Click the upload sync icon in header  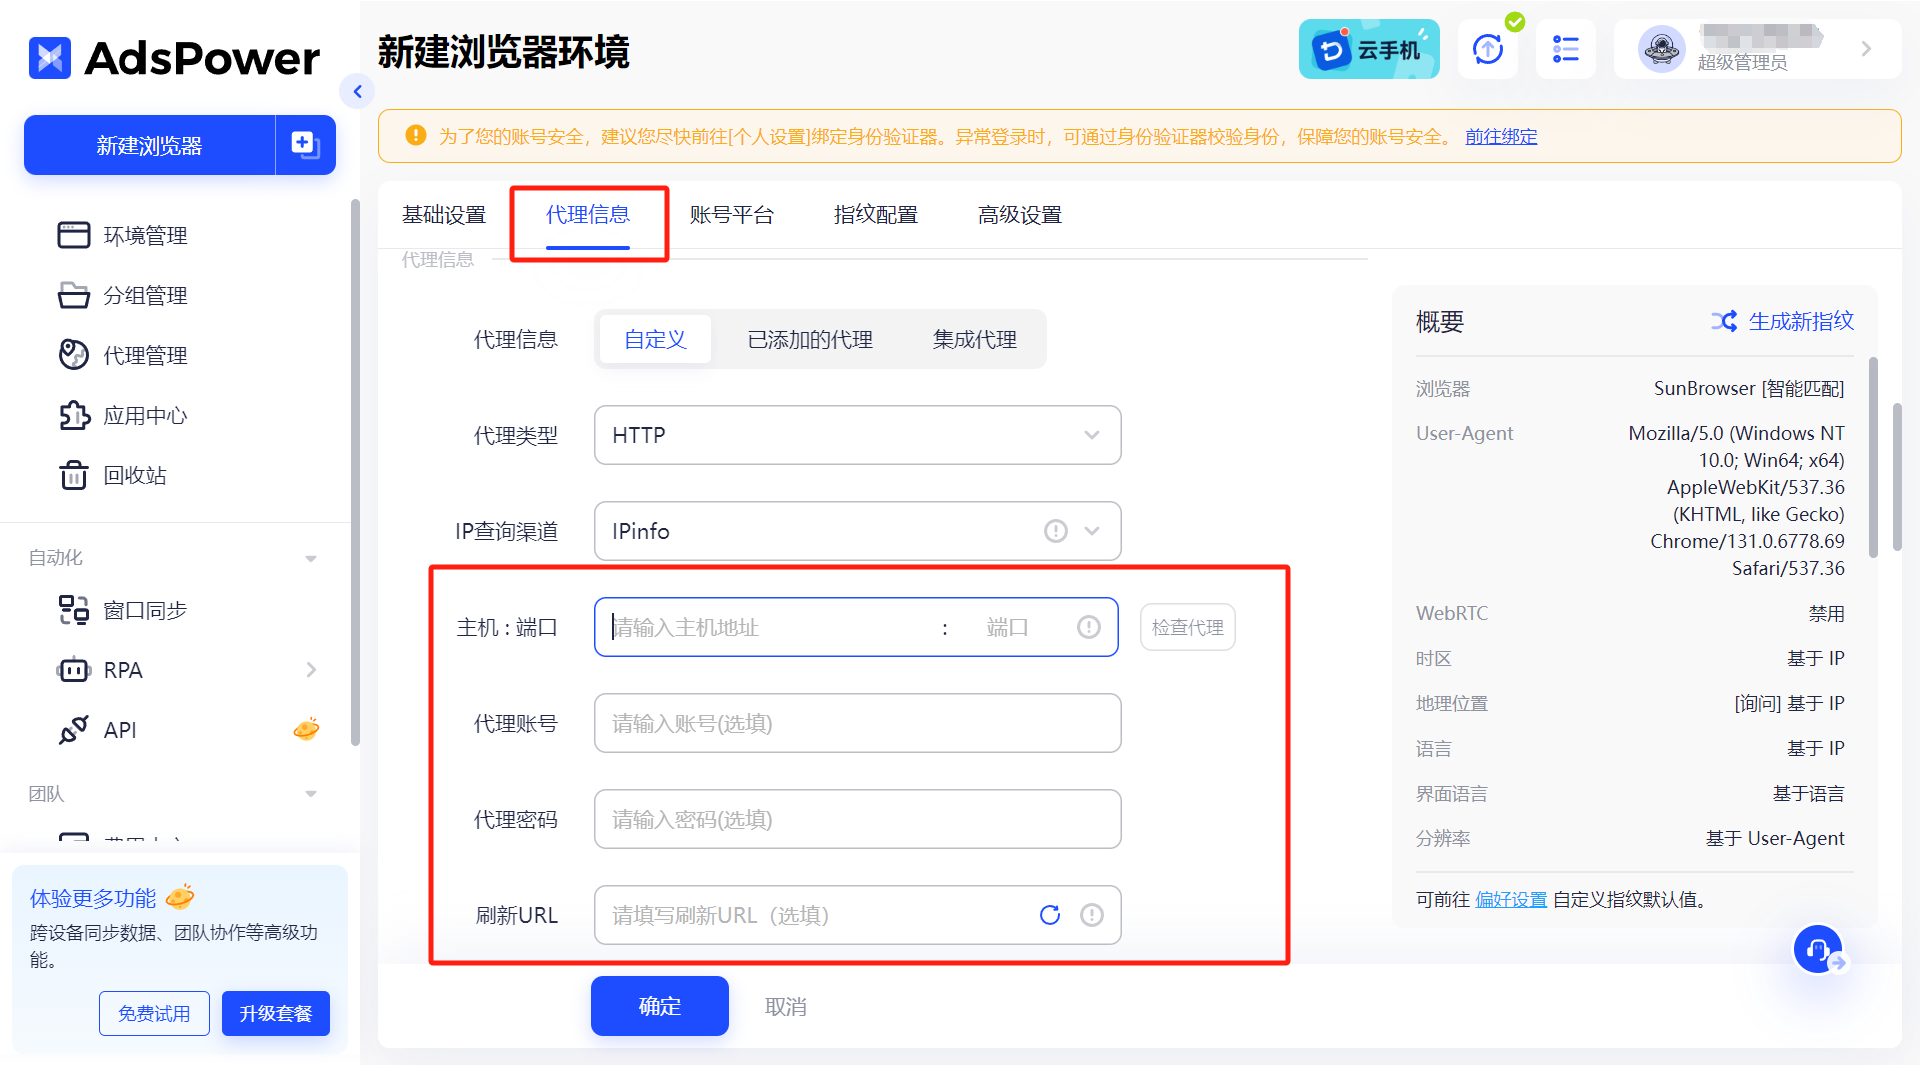point(1487,49)
